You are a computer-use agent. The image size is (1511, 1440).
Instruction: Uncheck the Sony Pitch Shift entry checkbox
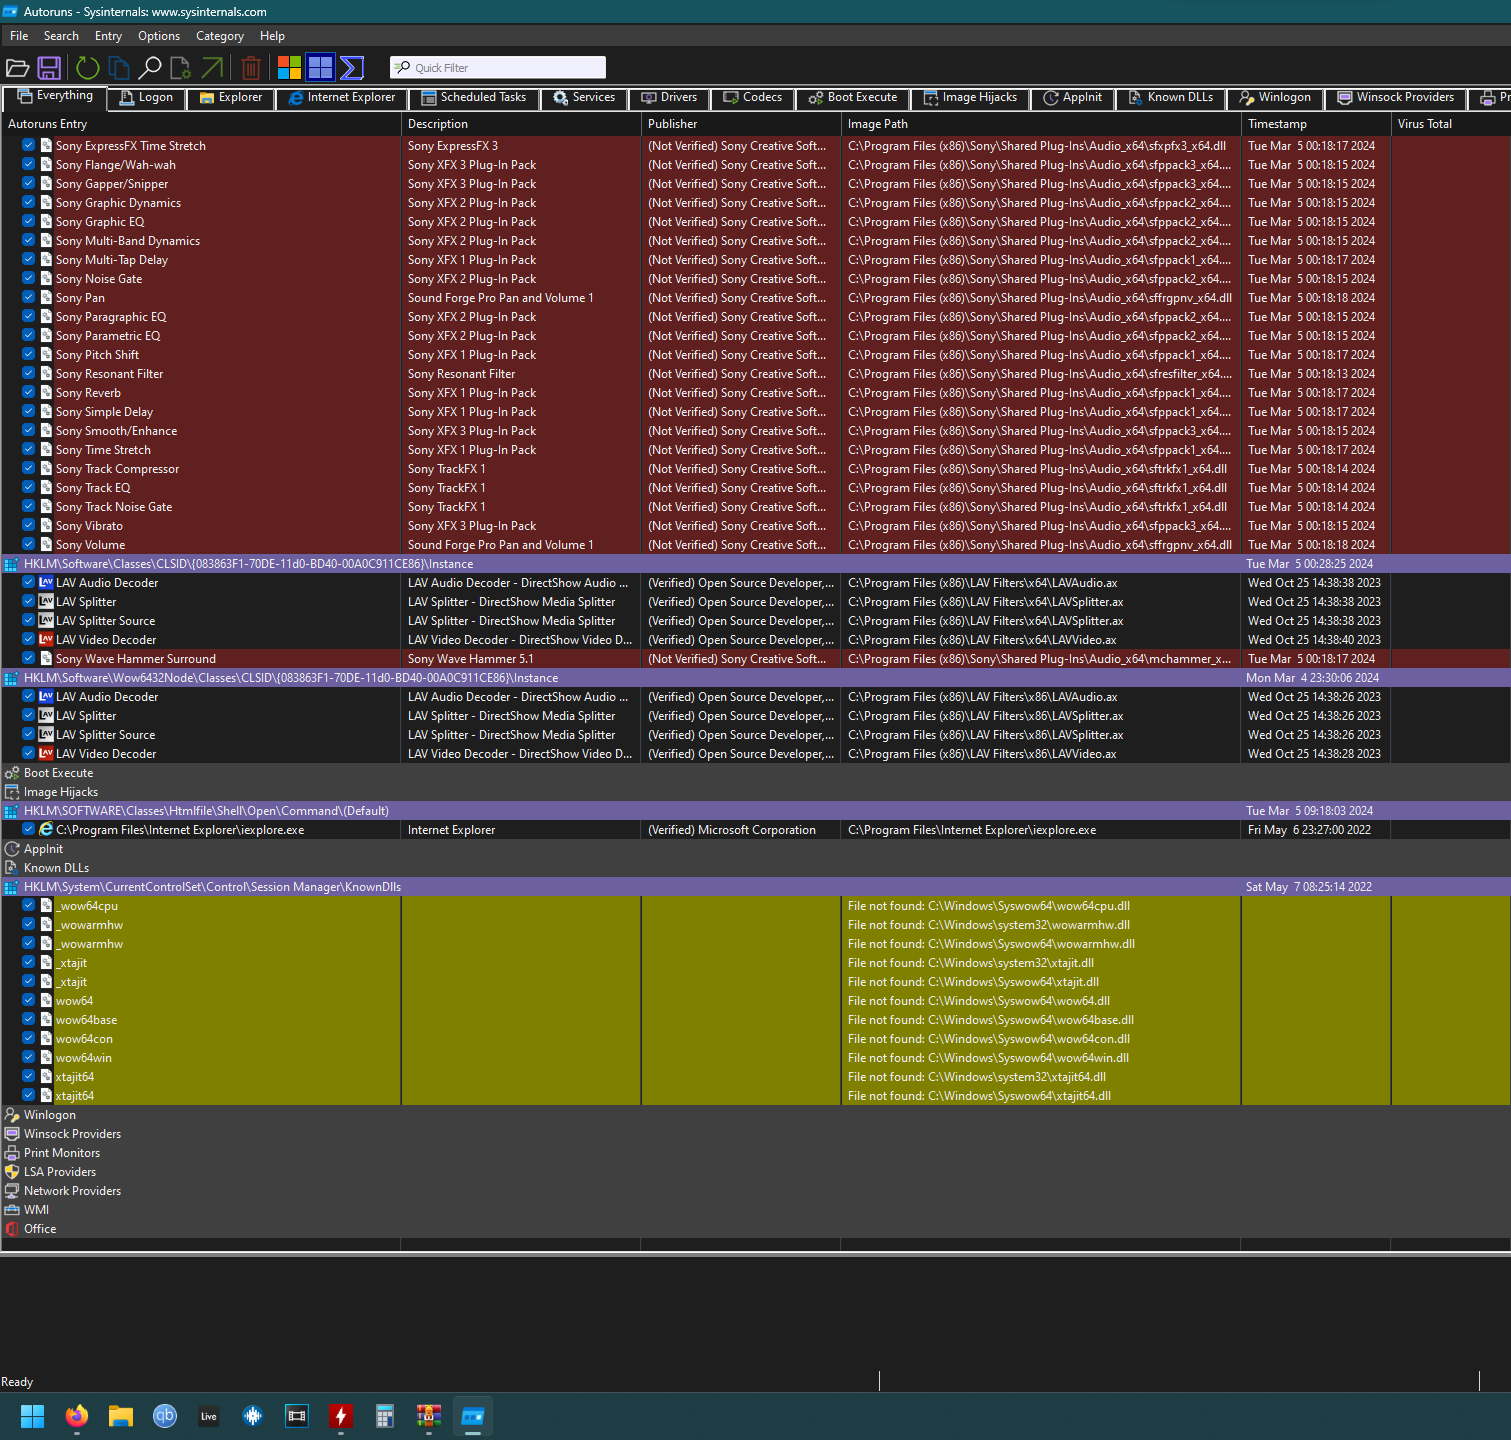[29, 355]
